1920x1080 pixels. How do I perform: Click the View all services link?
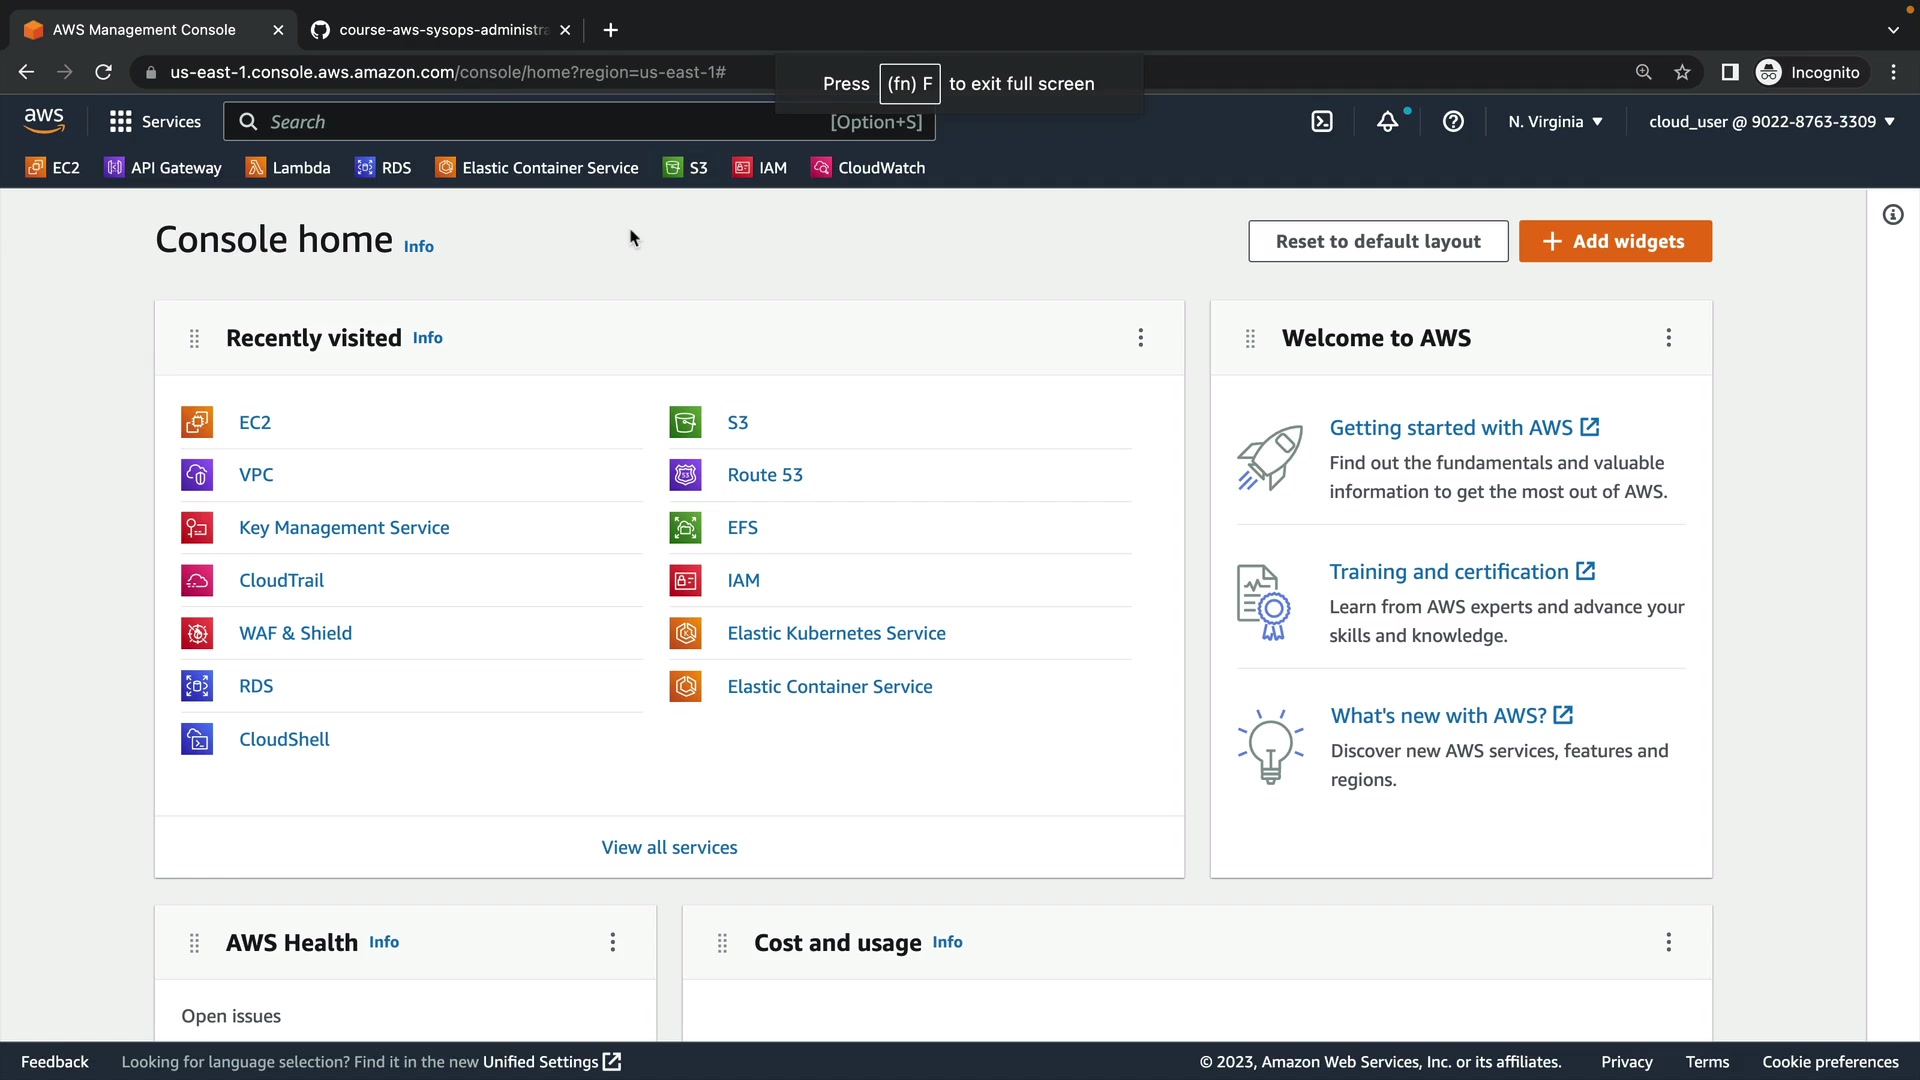[x=669, y=847]
